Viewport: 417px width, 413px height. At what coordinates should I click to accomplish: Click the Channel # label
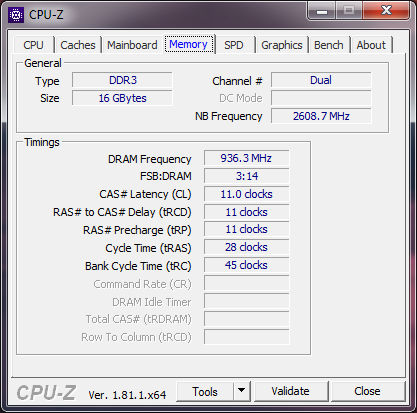click(237, 81)
